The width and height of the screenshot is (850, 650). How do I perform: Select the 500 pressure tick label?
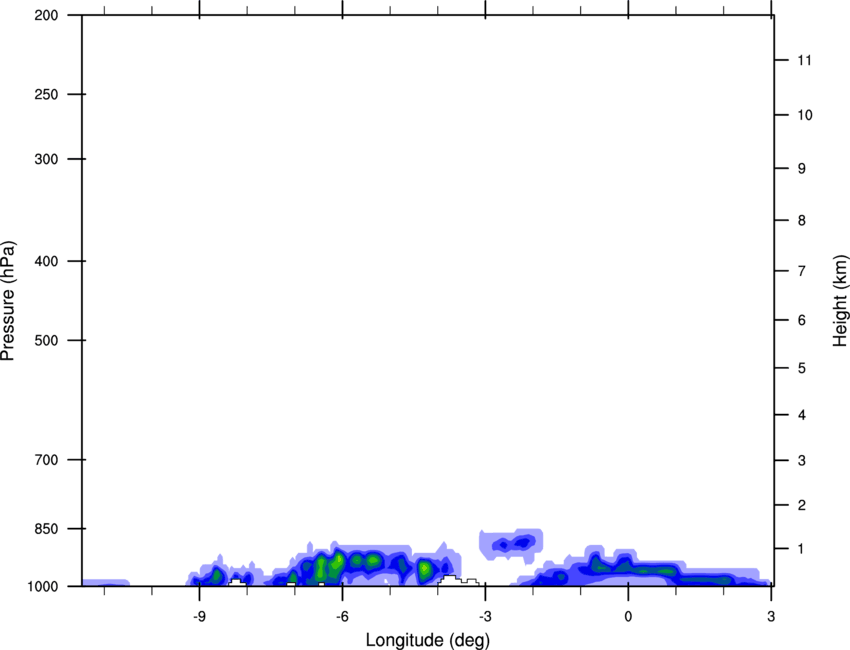click(46, 340)
